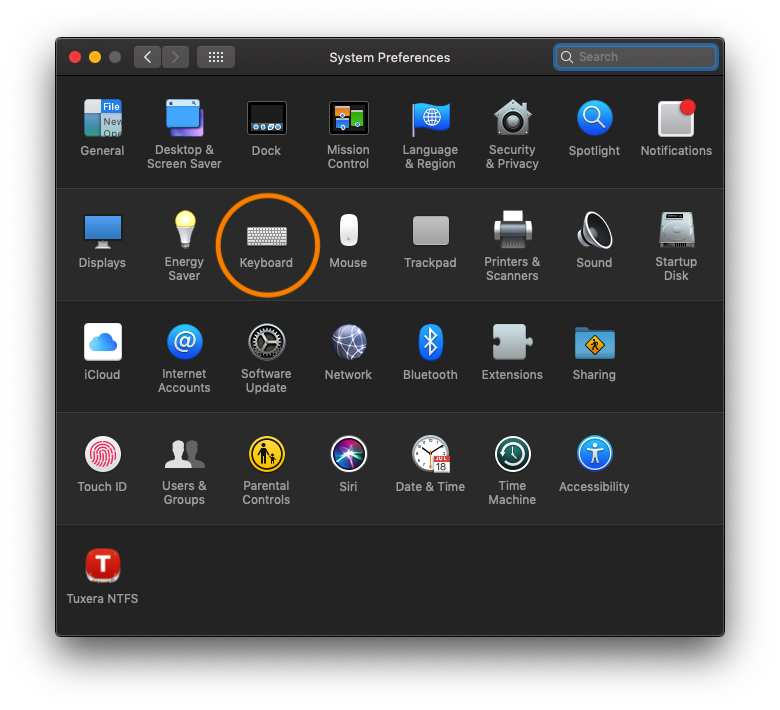Click the back navigation arrow
780x710 pixels.
pyautogui.click(x=147, y=57)
